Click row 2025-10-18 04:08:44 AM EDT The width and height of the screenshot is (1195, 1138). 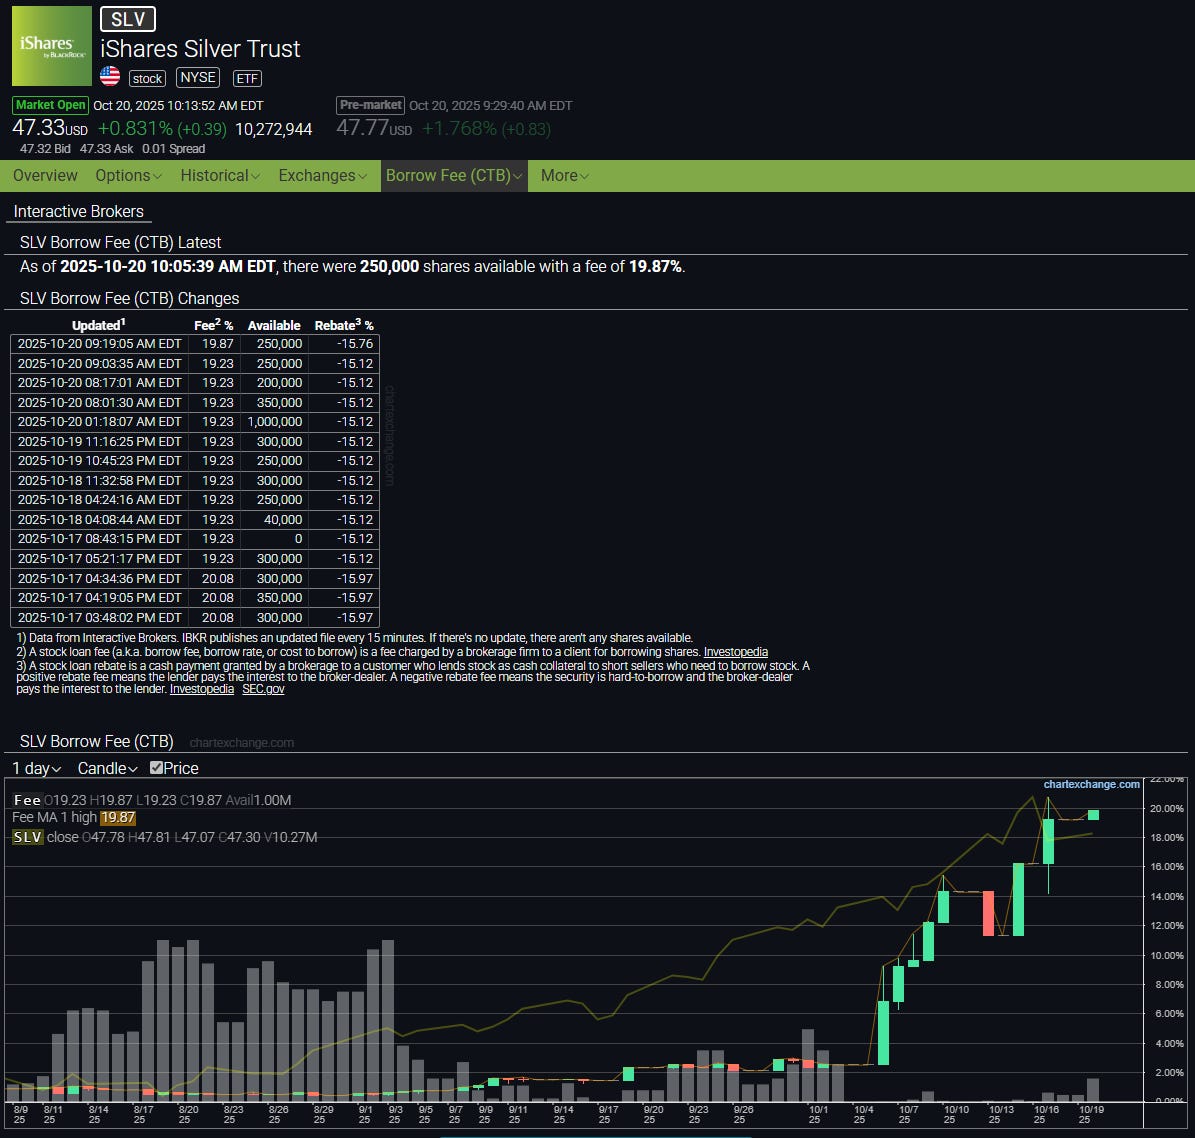(194, 519)
